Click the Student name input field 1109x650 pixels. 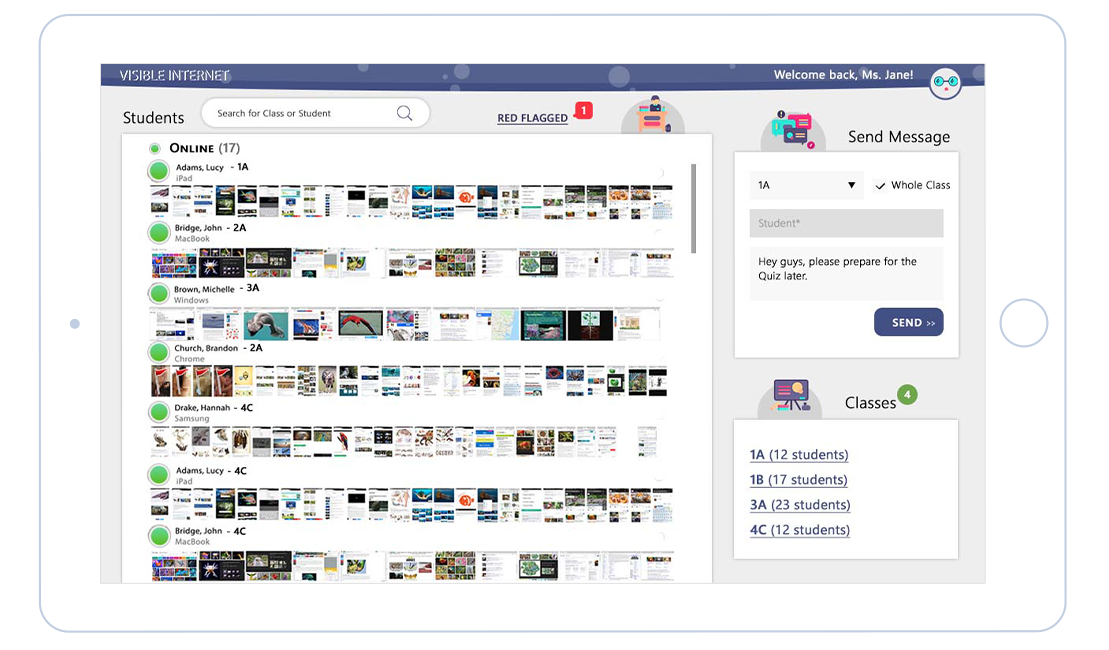846,223
